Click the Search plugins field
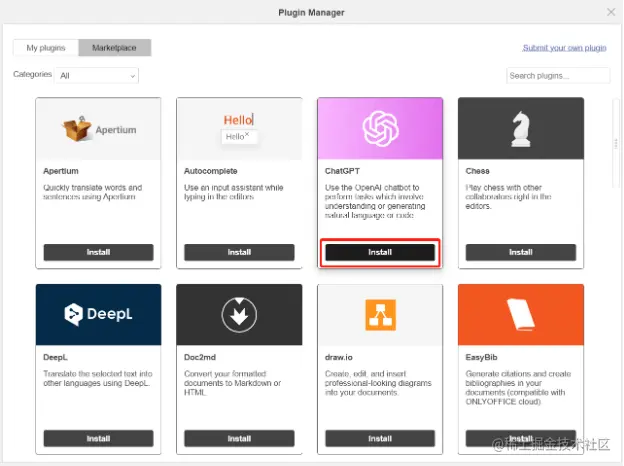Screen dimensions: 624x466 558,76
